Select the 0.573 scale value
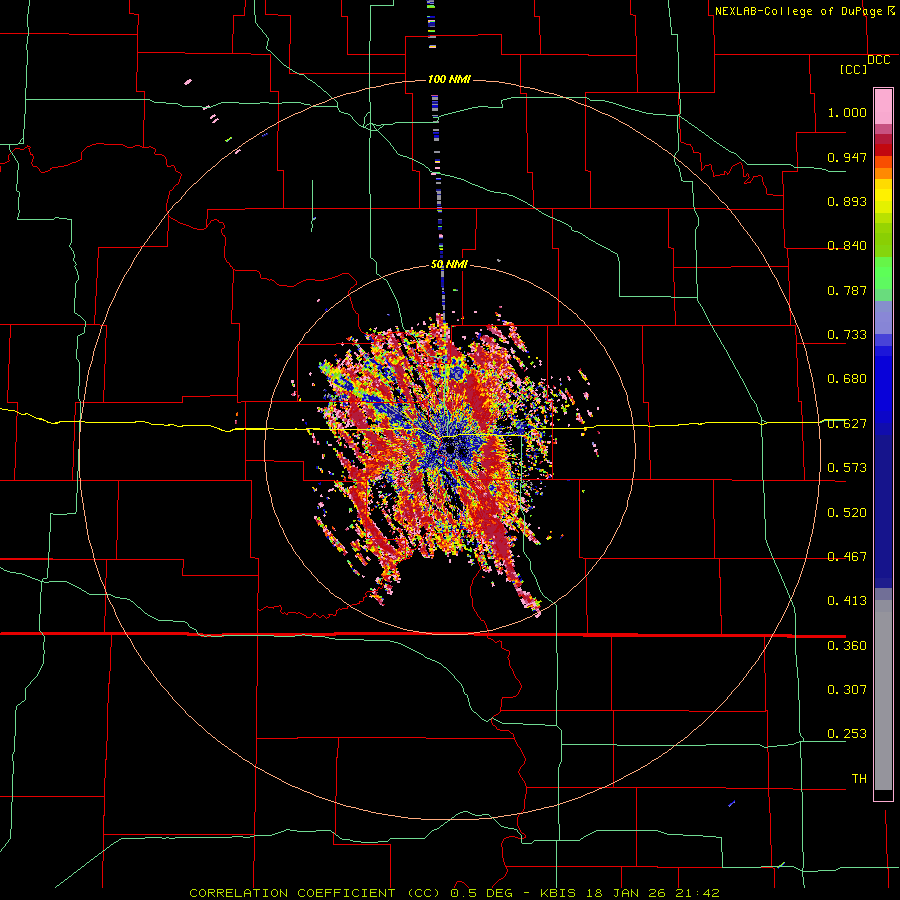The width and height of the screenshot is (900, 900). [x=847, y=468]
